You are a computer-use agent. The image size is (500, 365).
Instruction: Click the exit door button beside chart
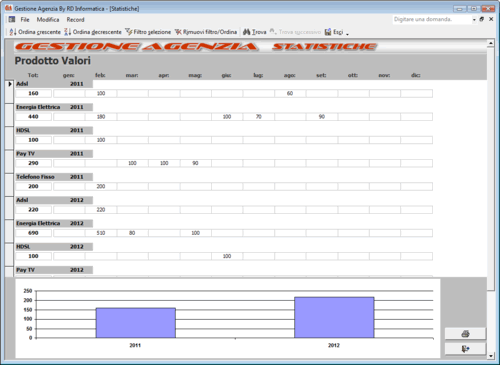(465, 349)
